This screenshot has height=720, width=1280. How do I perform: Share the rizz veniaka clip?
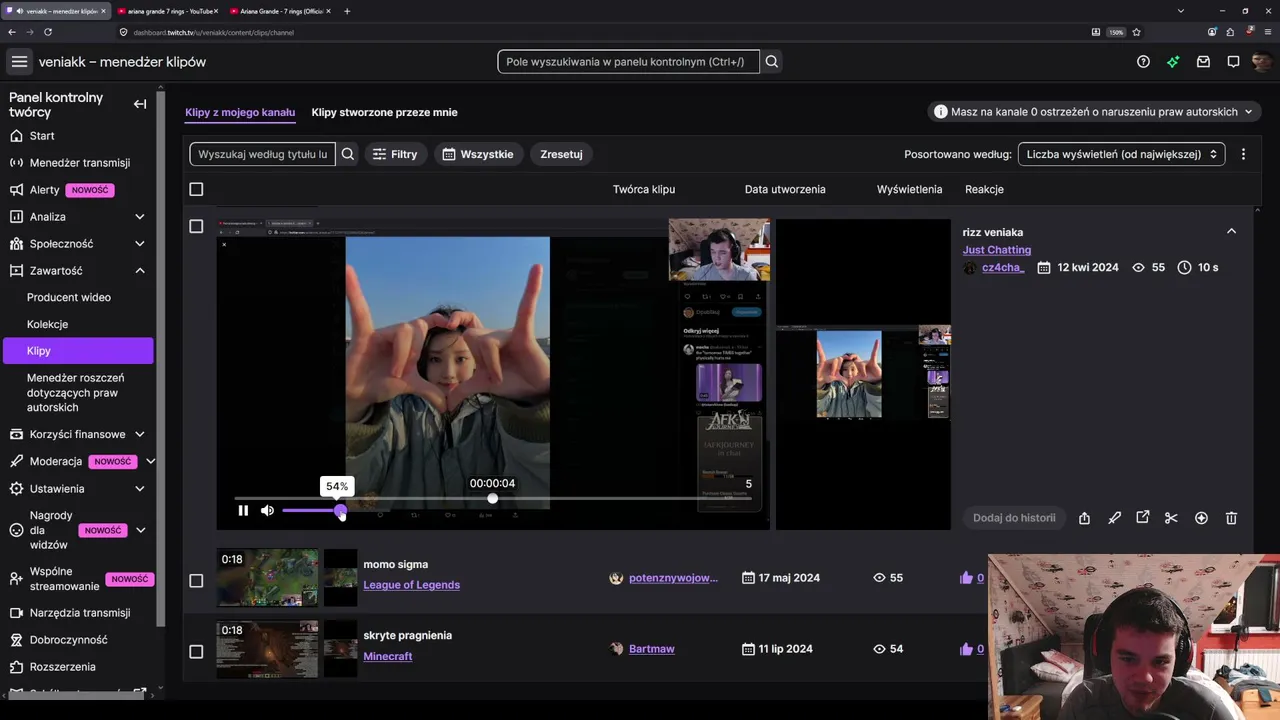[x=1084, y=518]
